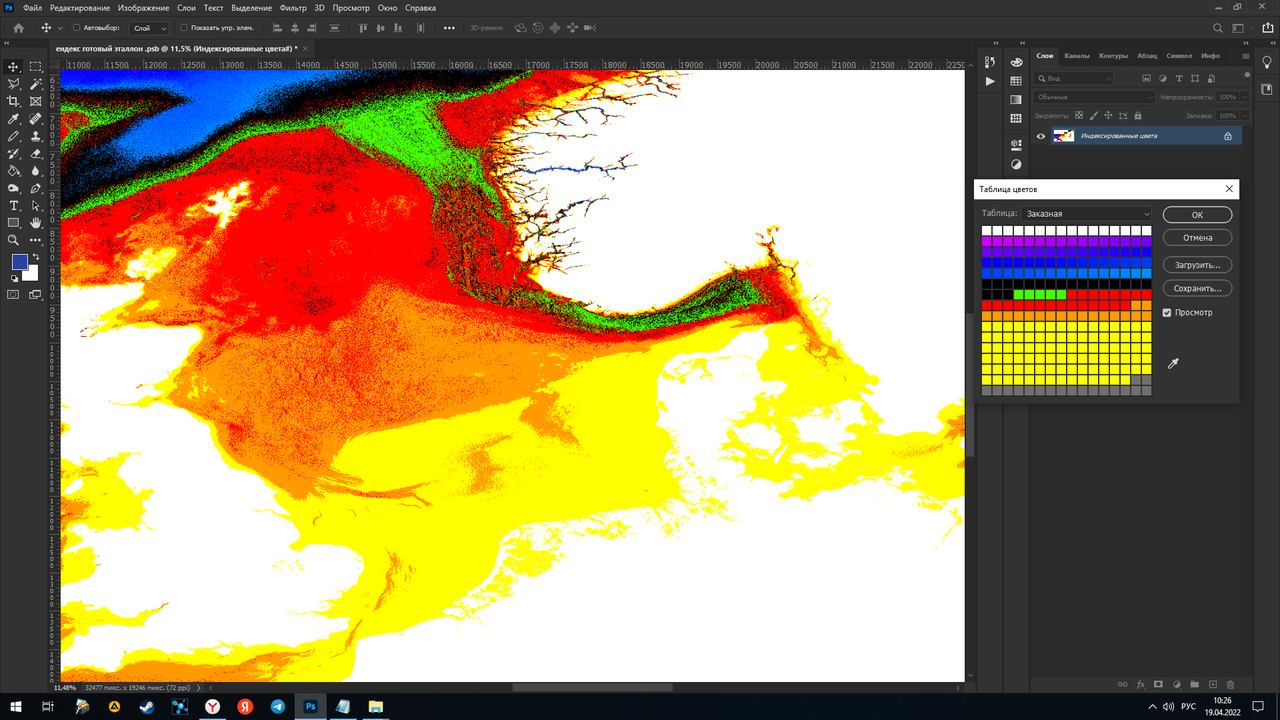
Task: Select the Hand tool
Action: [36, 222]
